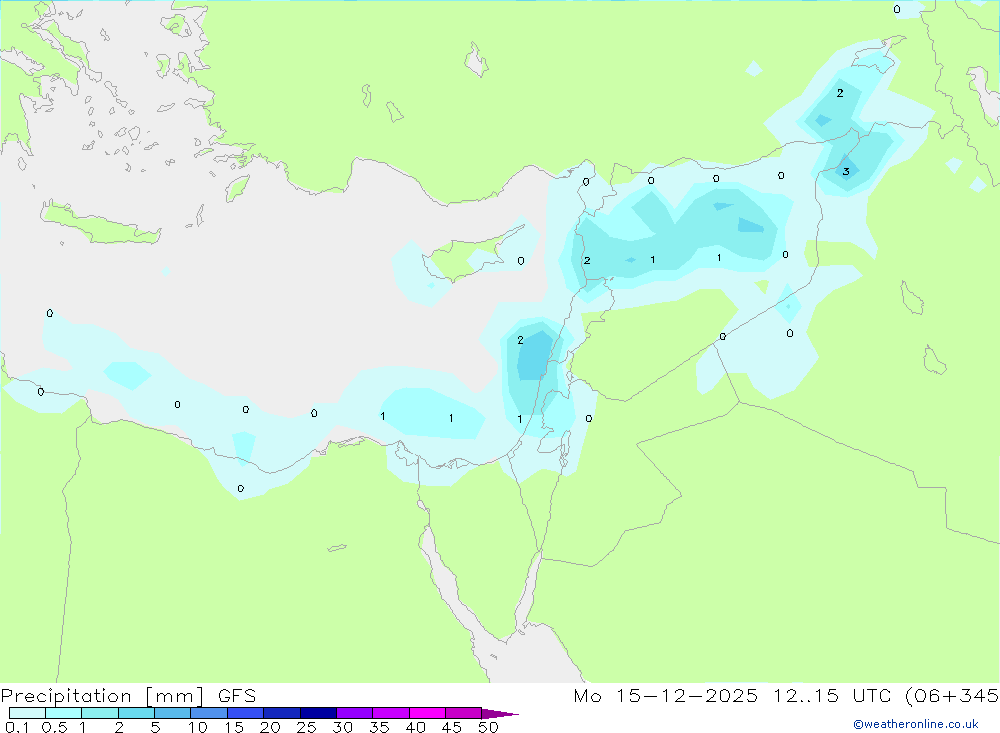1000x733 pixels.
Task: Click the 5–10 mm legend color swatch
Action: pos(172,713)
